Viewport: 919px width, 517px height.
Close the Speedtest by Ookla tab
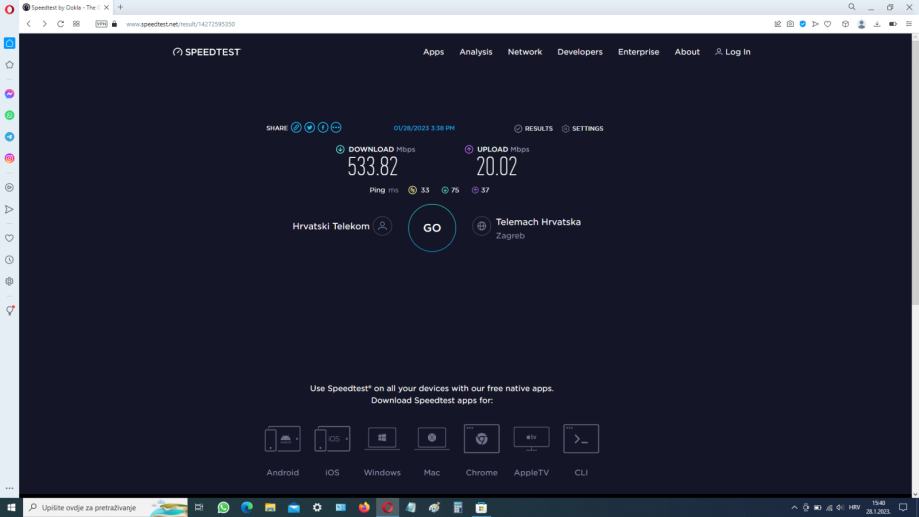(106, 8)
